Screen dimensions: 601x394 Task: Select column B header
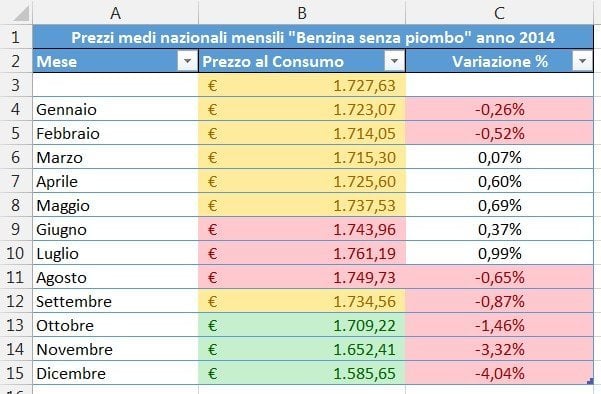[x=302, y=13]
